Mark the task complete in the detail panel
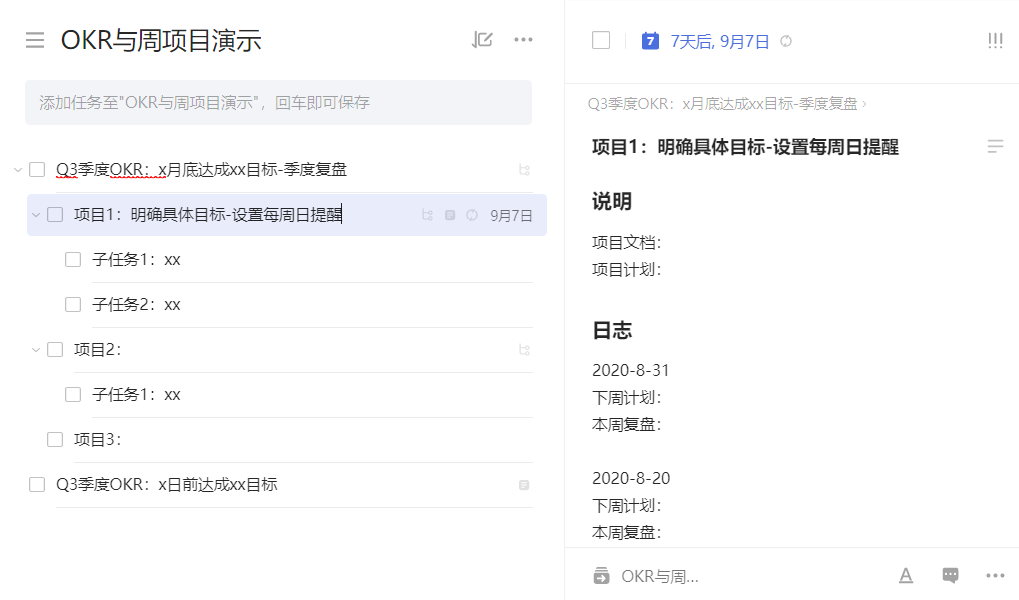The height and width of the screenshot is (600, 1019). coord(601,41)
